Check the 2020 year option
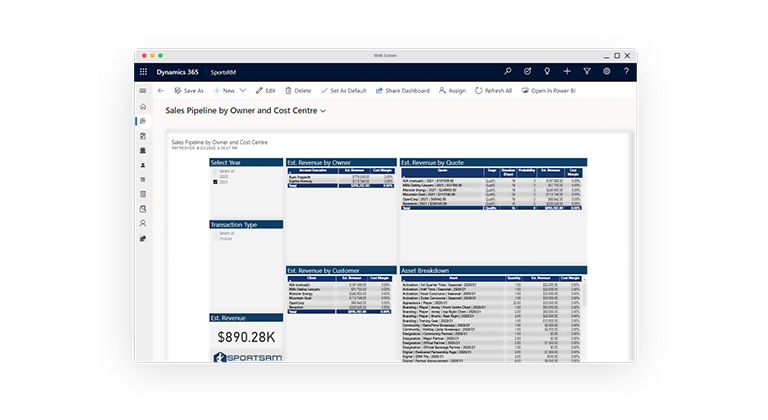768x420 pixels. 215,176
